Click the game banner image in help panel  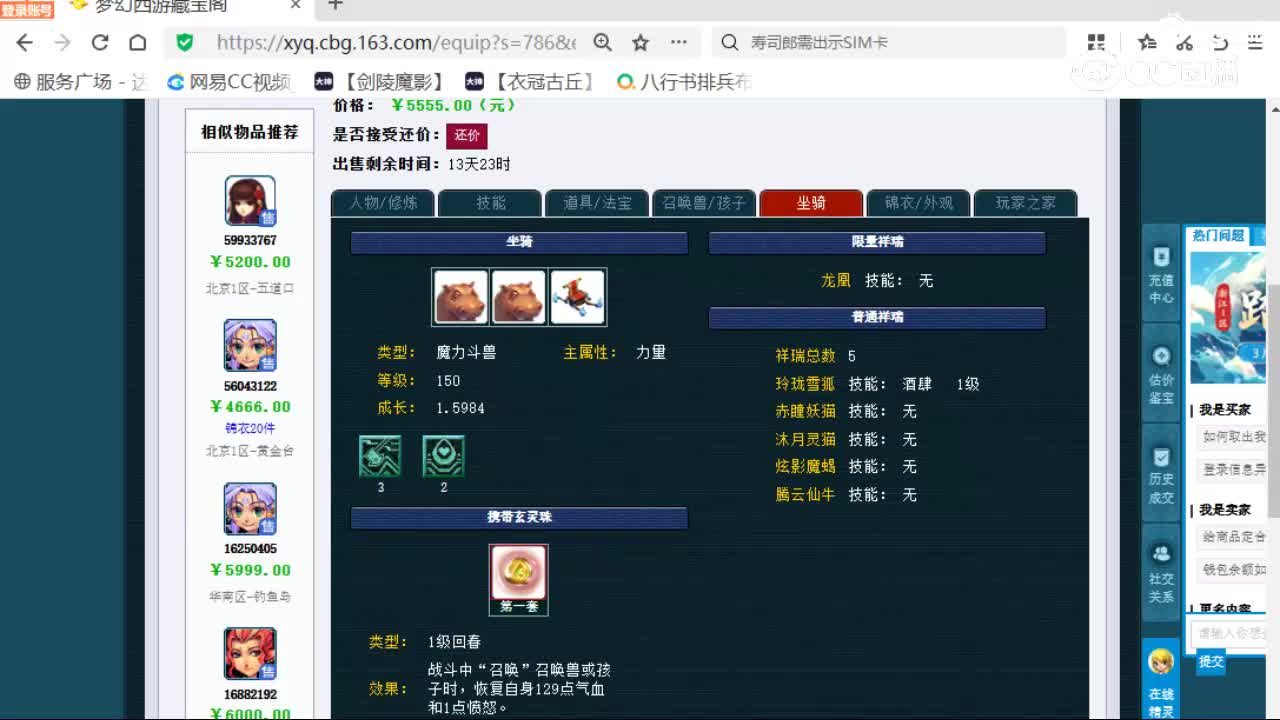(x=1228, y=316)
